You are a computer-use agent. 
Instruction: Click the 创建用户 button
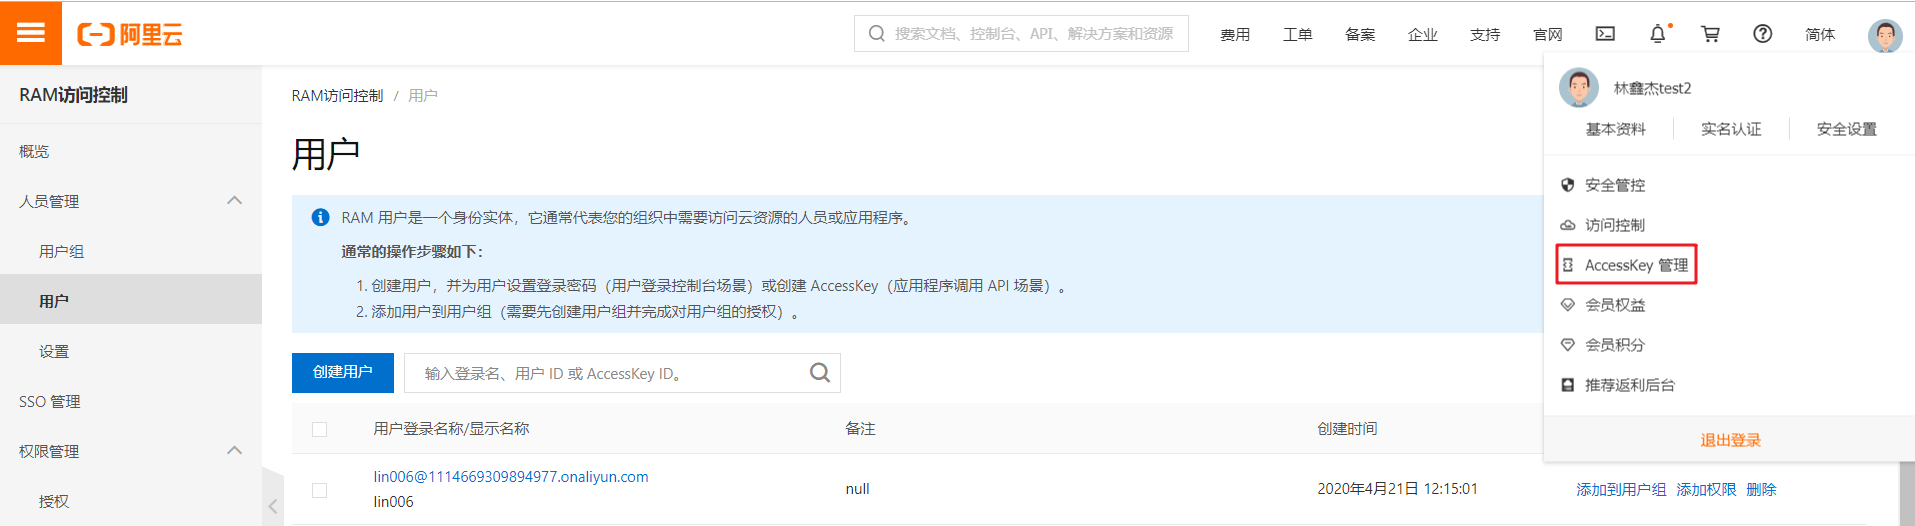(342, 373)
